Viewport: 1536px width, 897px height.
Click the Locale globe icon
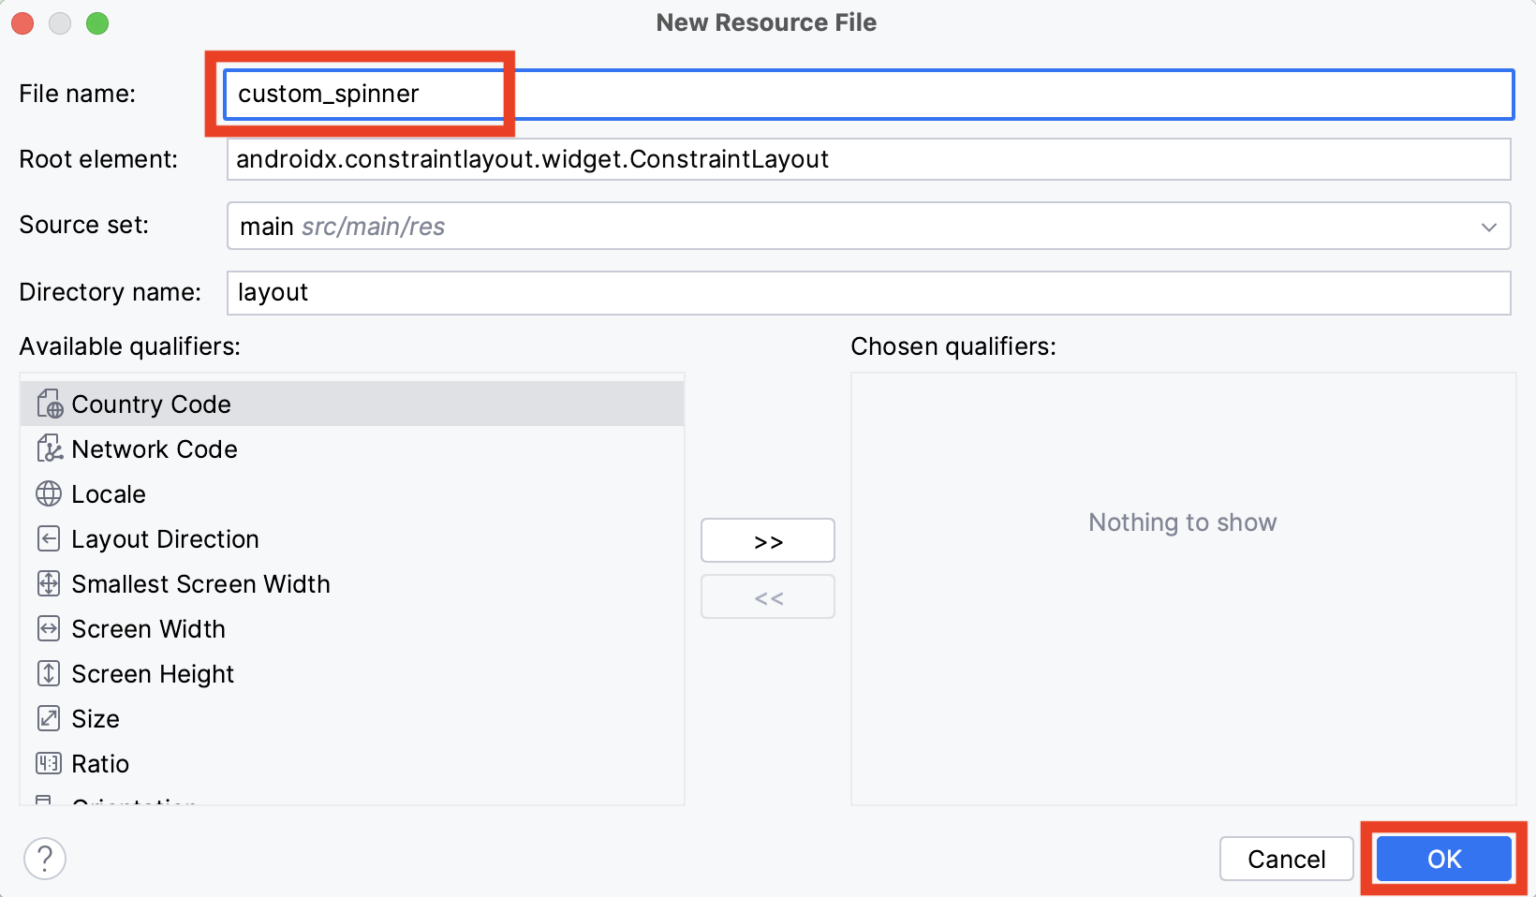click(x=49, y=494)
